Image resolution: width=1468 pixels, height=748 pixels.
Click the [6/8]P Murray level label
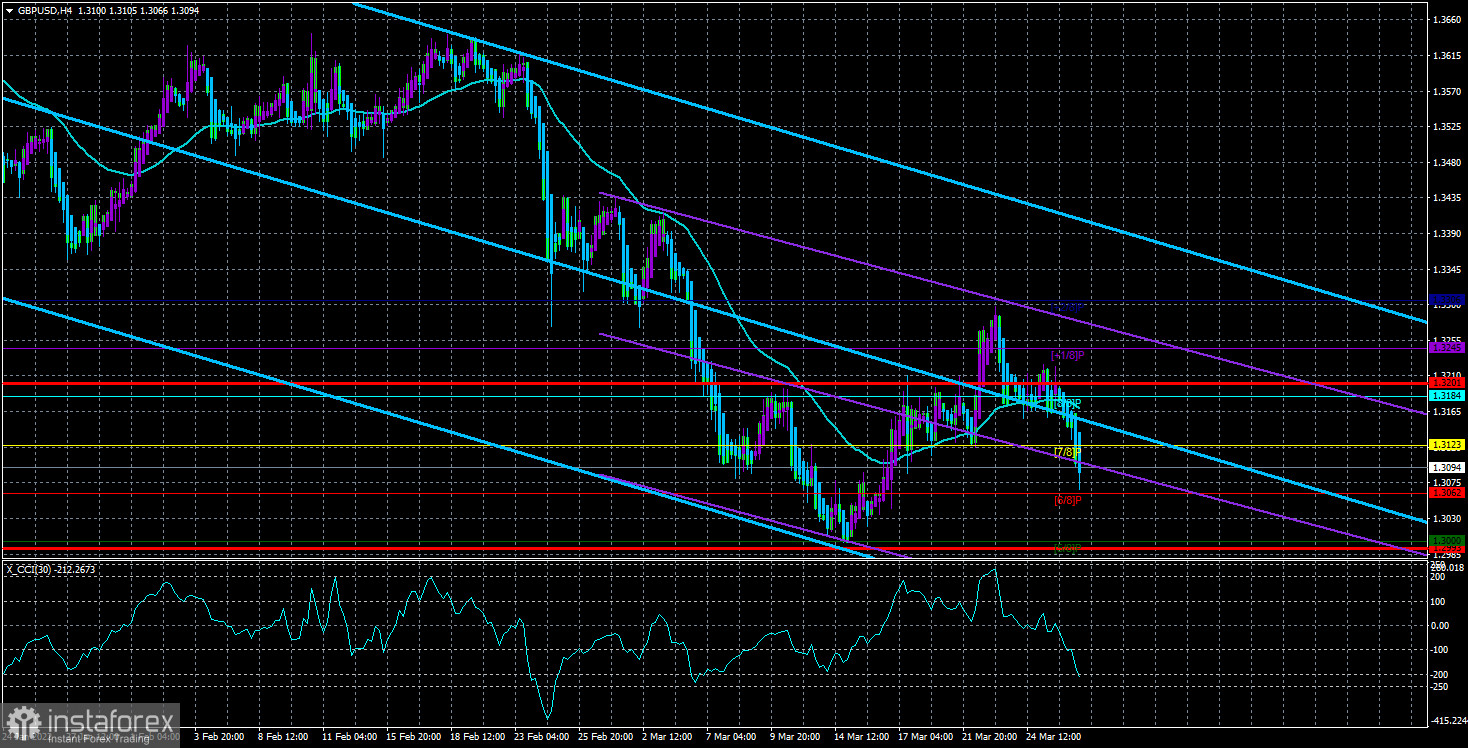(x=1067, y=500)
